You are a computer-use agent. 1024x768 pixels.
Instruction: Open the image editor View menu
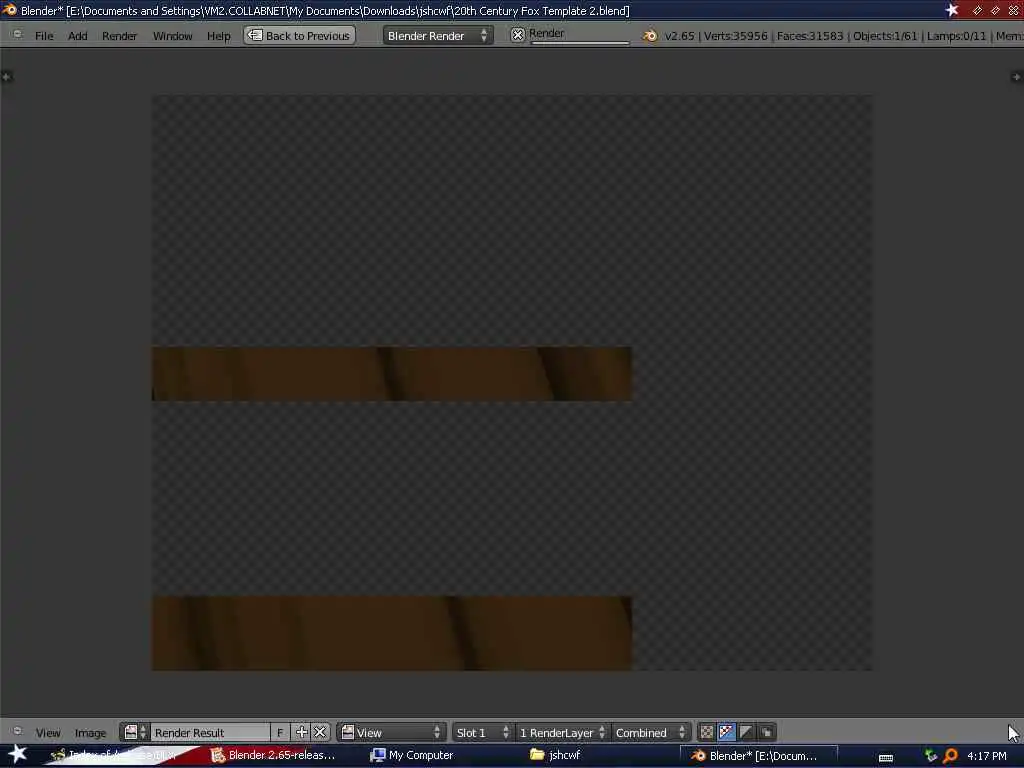48,733
